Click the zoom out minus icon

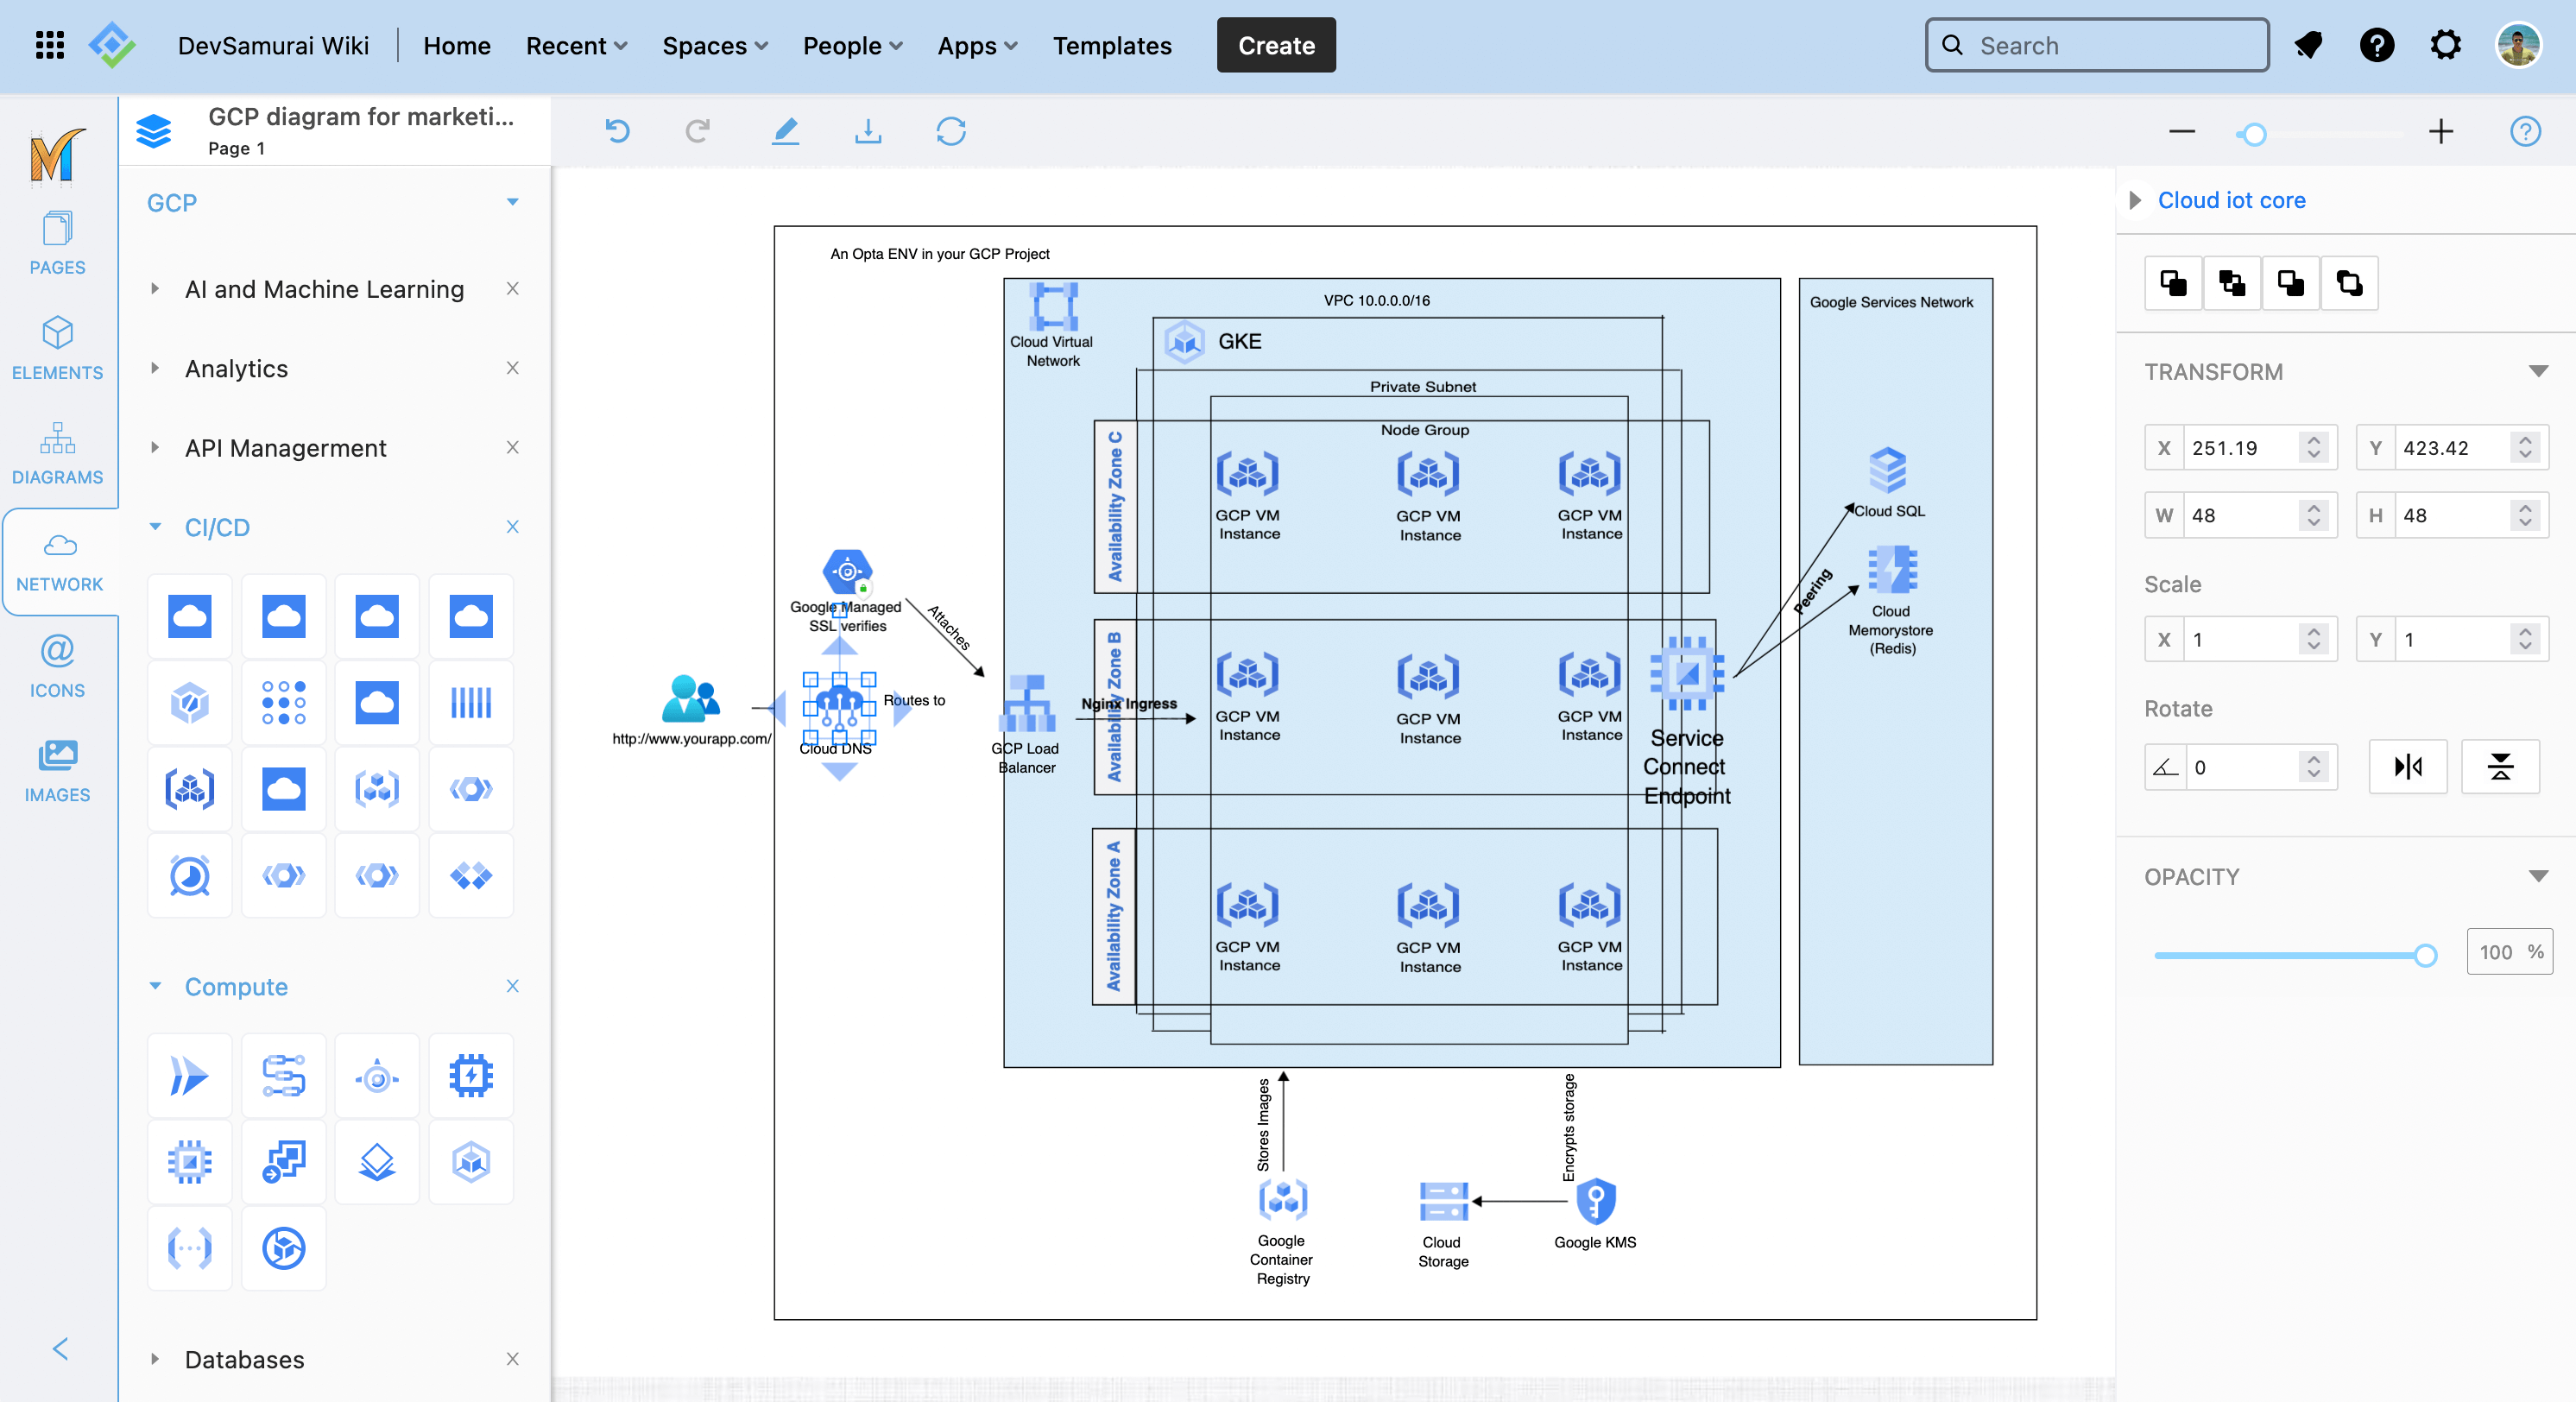pyautogui.click(x=2182, y=132)
